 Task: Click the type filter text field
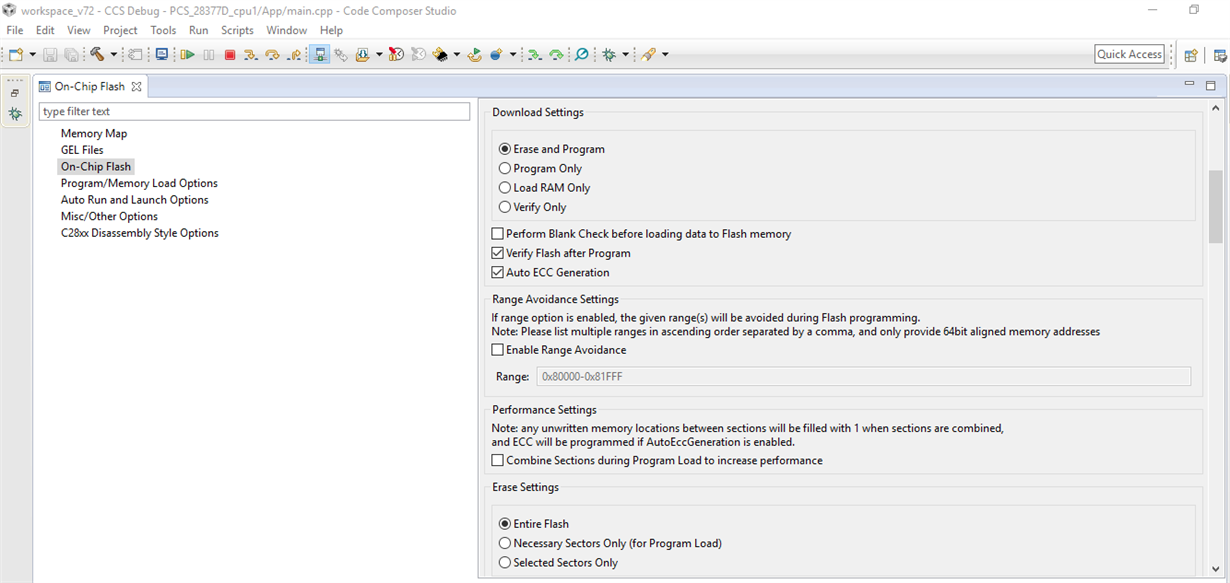tap(254, 112)
